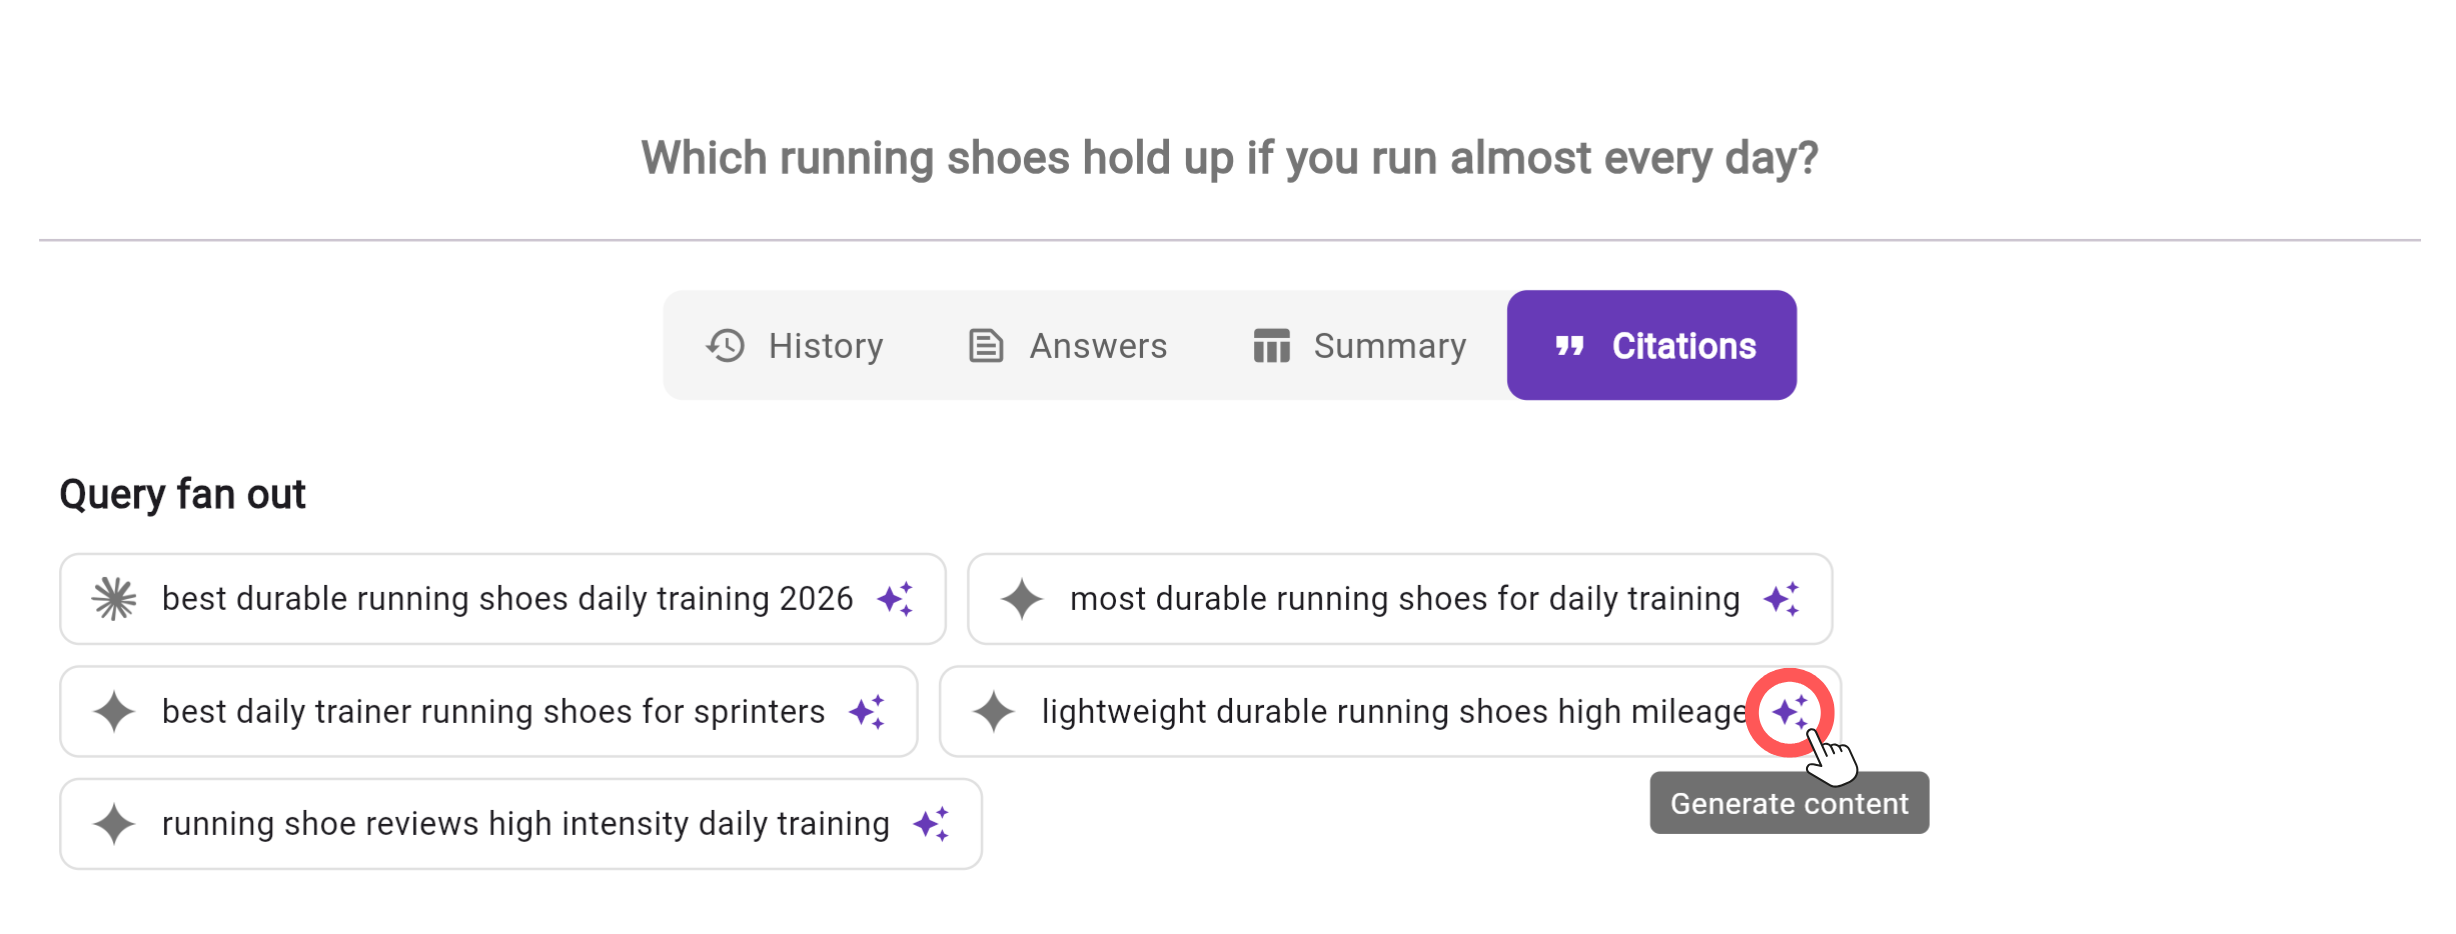Click the star icon on the sprinters query chip
The width and height of the screenshot is (2456, 934).
[113, 711]
